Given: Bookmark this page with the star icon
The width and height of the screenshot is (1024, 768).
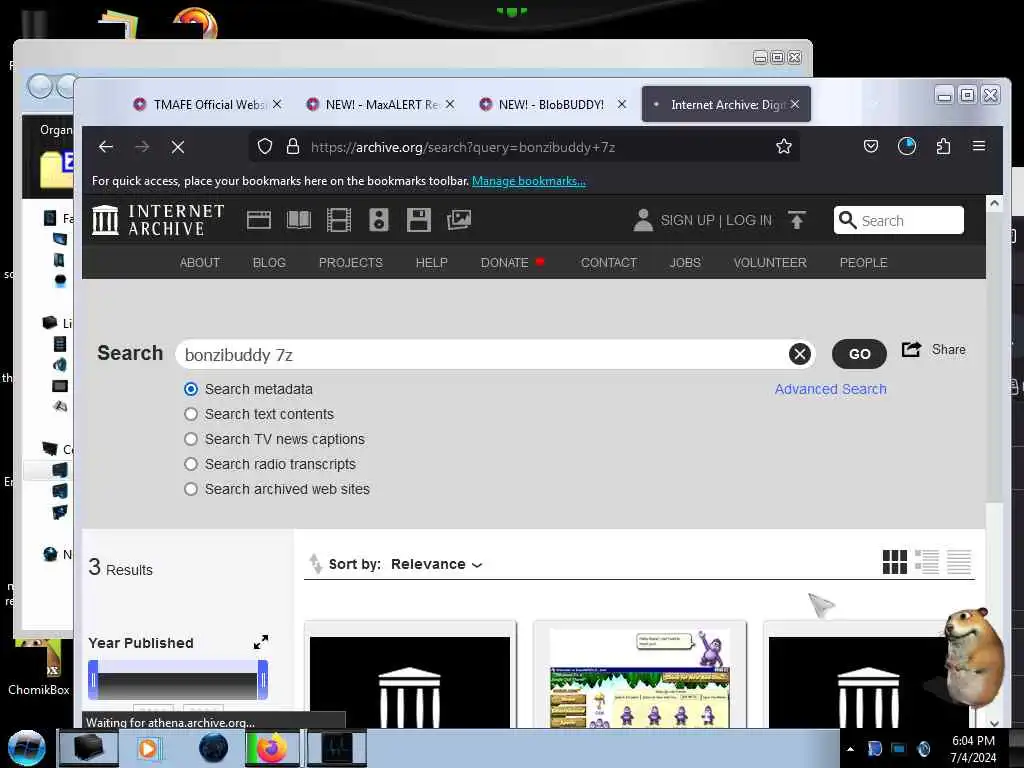Looking at the screenshot, I should (x=784, y=146).
